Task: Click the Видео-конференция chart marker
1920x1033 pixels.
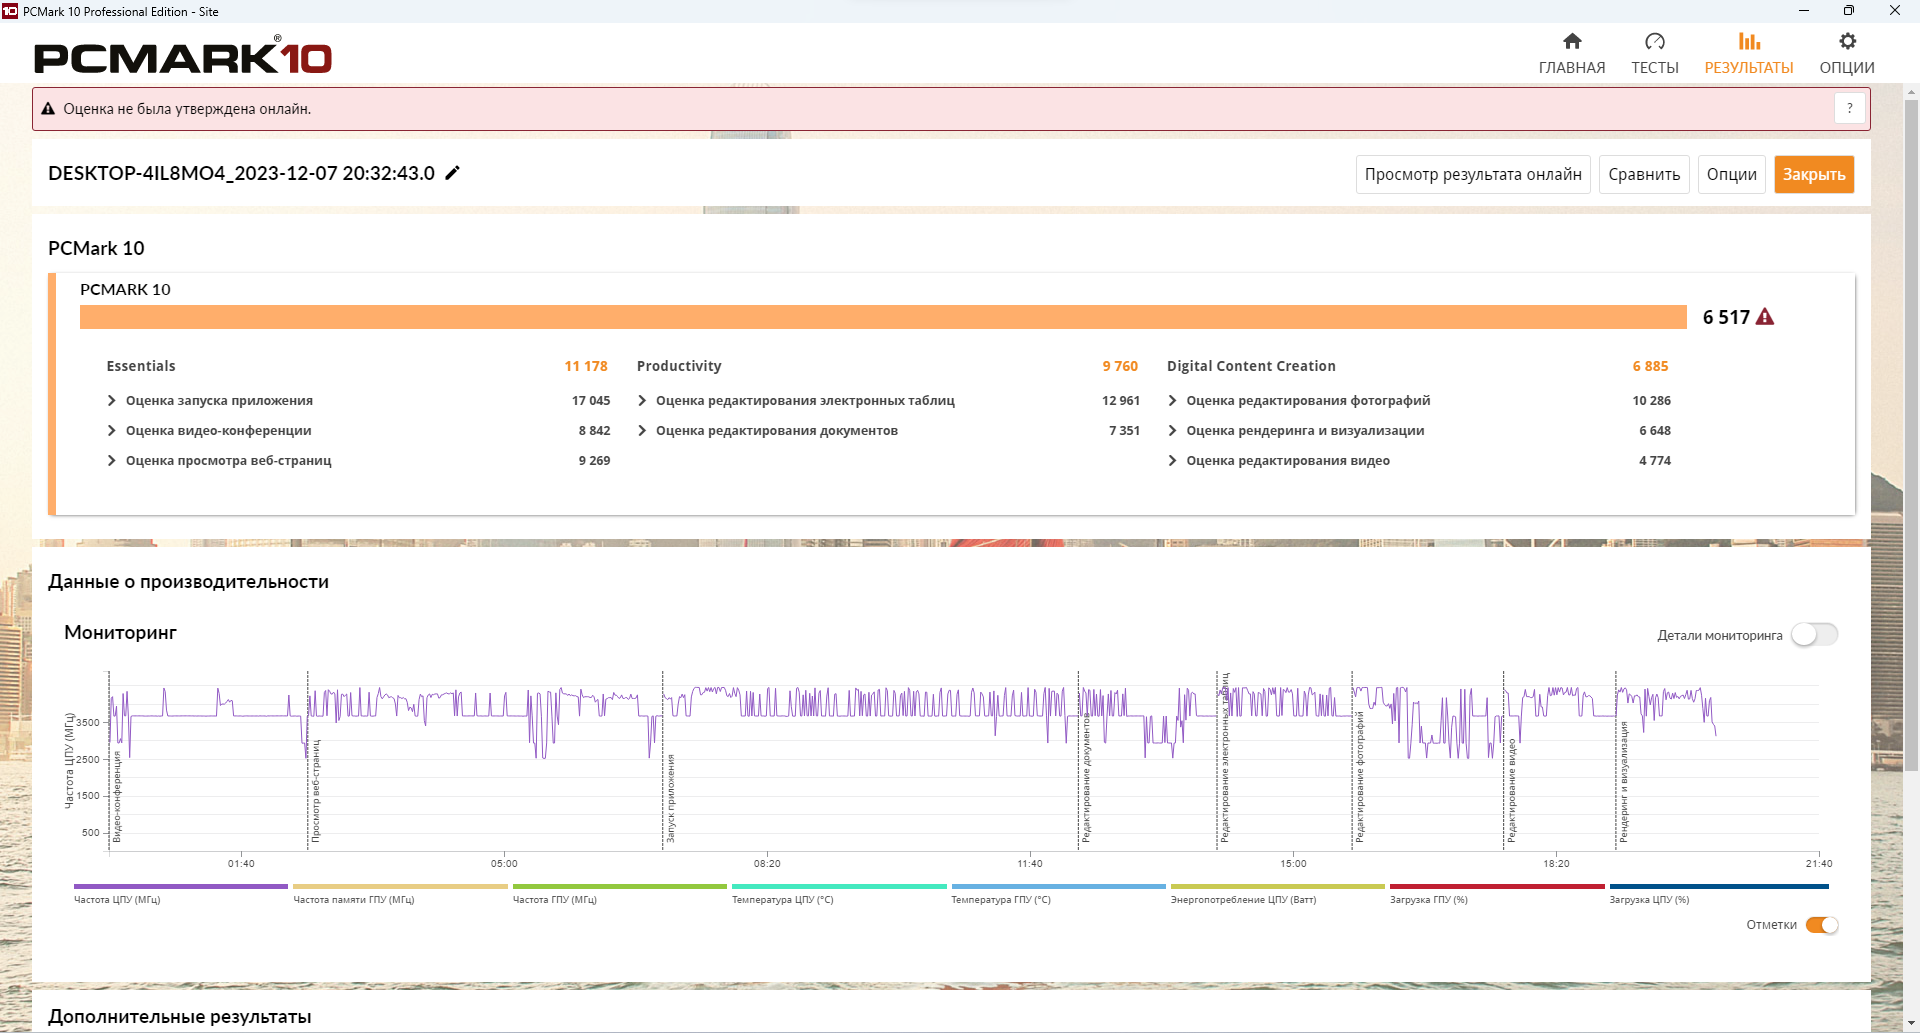Action: click(x=117, y=796)
